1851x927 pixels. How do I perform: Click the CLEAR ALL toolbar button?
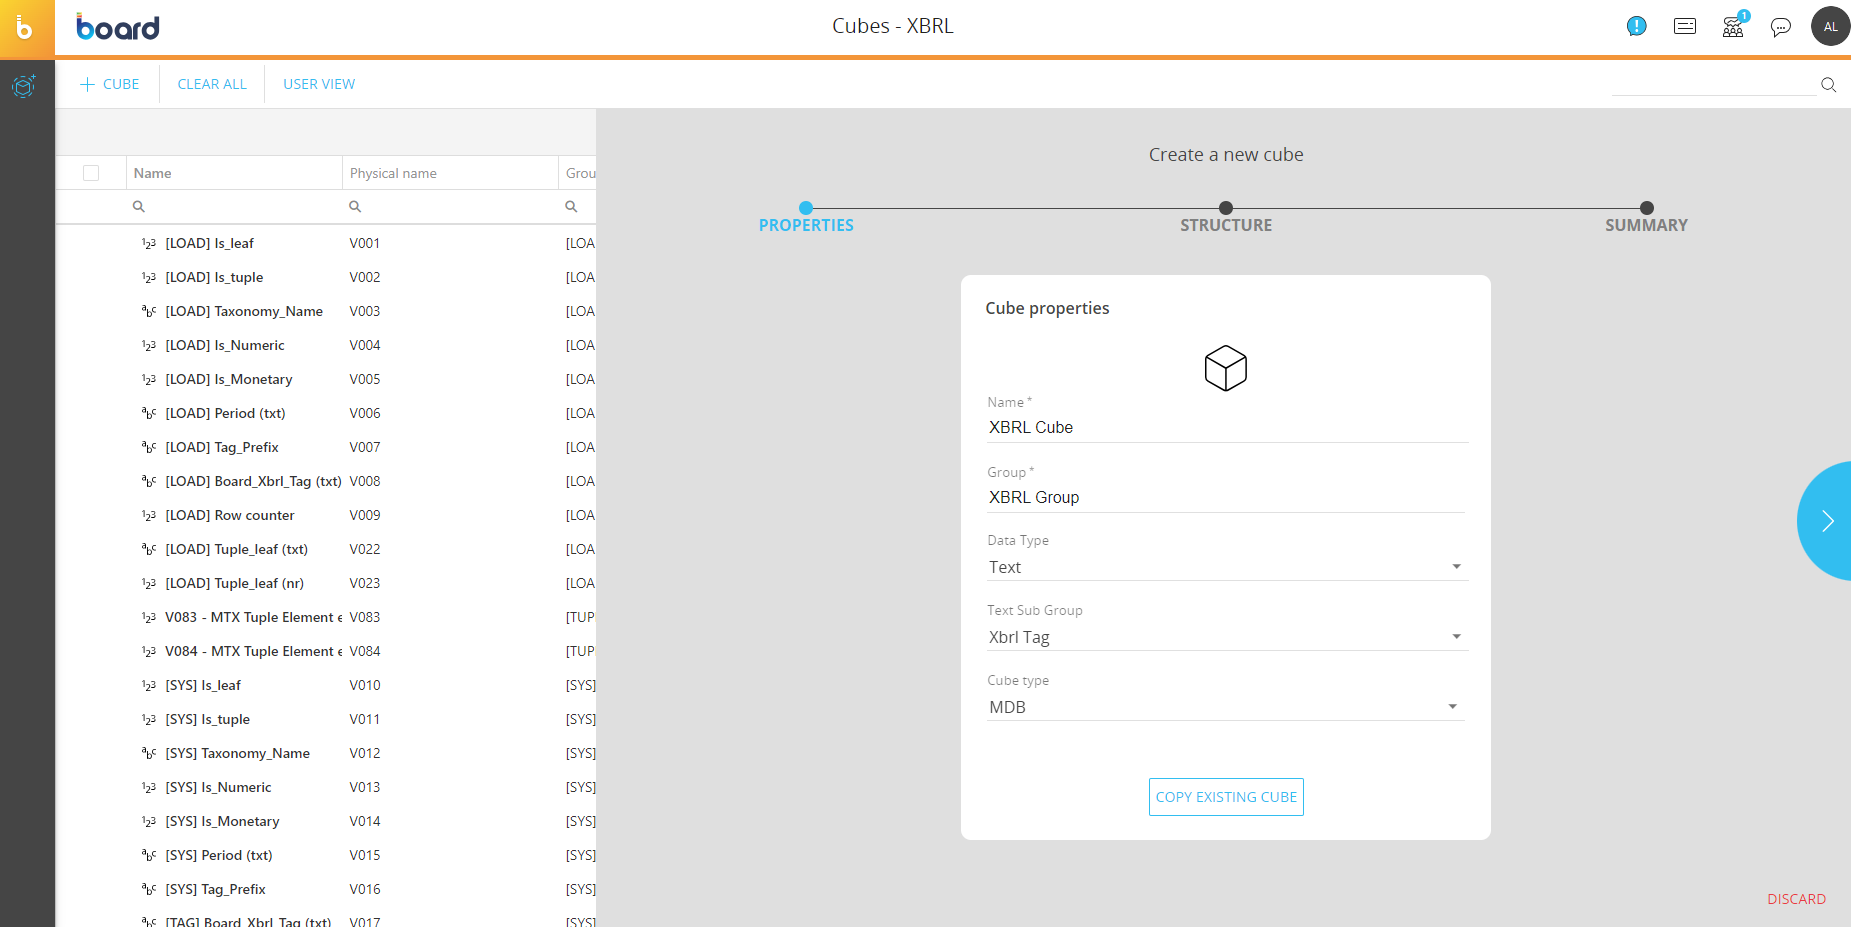coord(212,84)
